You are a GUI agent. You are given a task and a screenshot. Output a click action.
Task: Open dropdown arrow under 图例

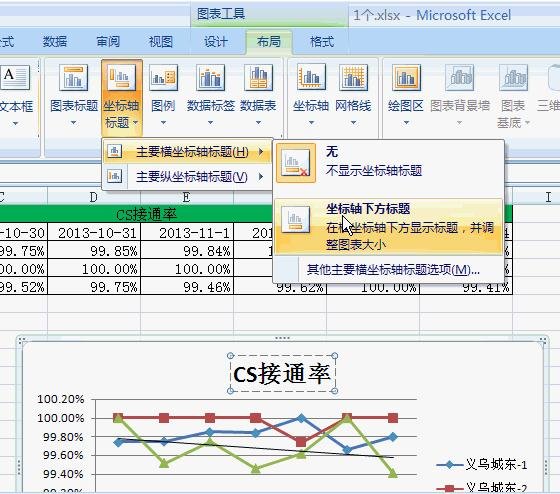pos(163,123)
